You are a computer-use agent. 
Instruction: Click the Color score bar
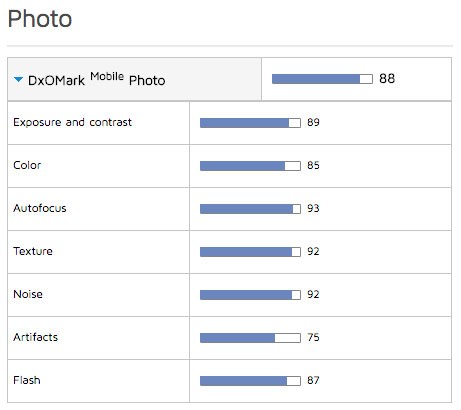250,166
